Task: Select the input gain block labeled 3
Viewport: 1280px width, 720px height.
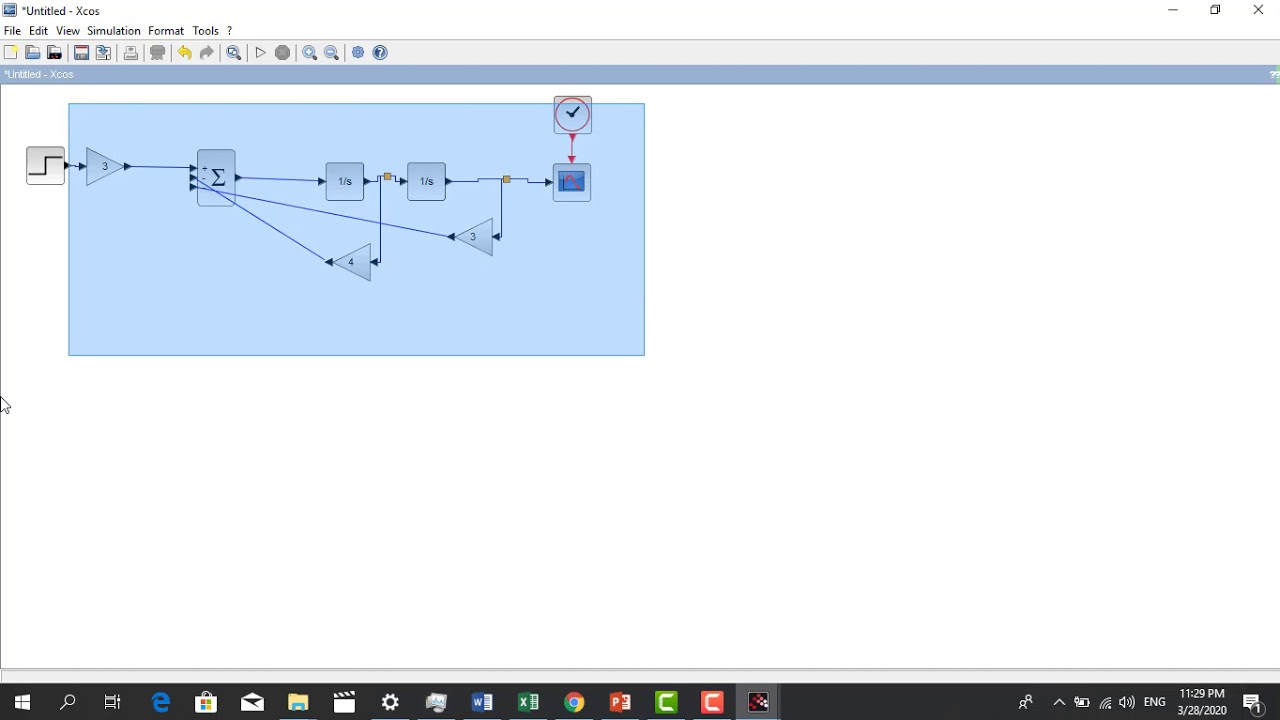Action: pyautogui.click(x=105, y=167)
